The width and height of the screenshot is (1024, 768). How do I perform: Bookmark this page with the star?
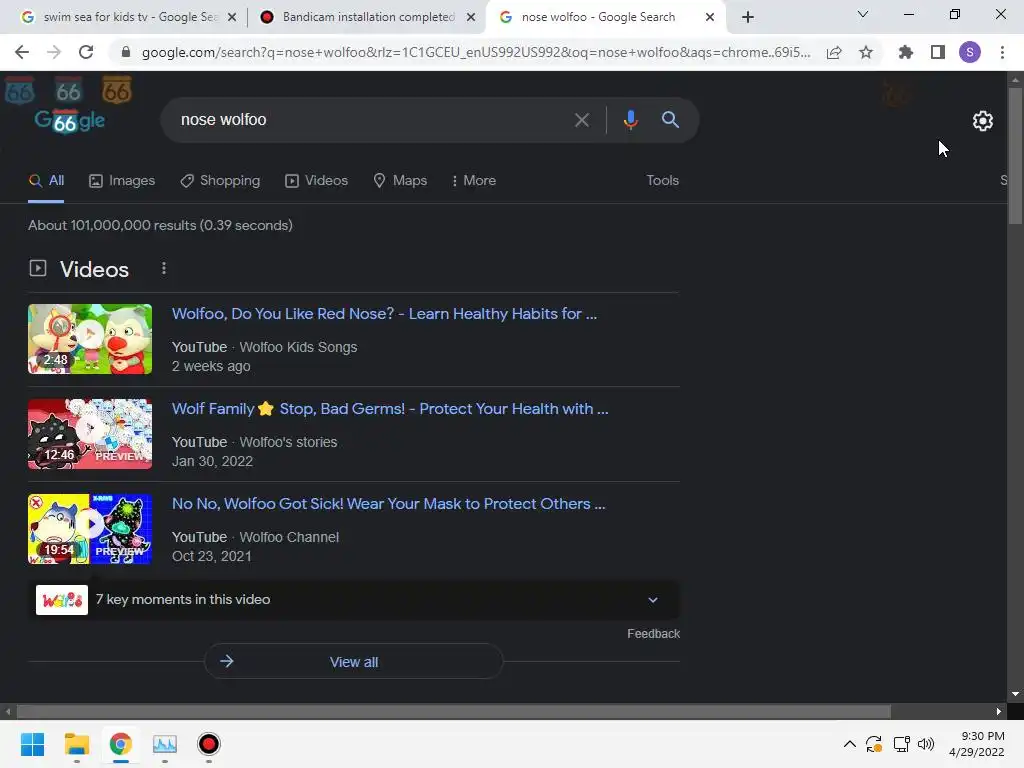[x=866, y=52]
